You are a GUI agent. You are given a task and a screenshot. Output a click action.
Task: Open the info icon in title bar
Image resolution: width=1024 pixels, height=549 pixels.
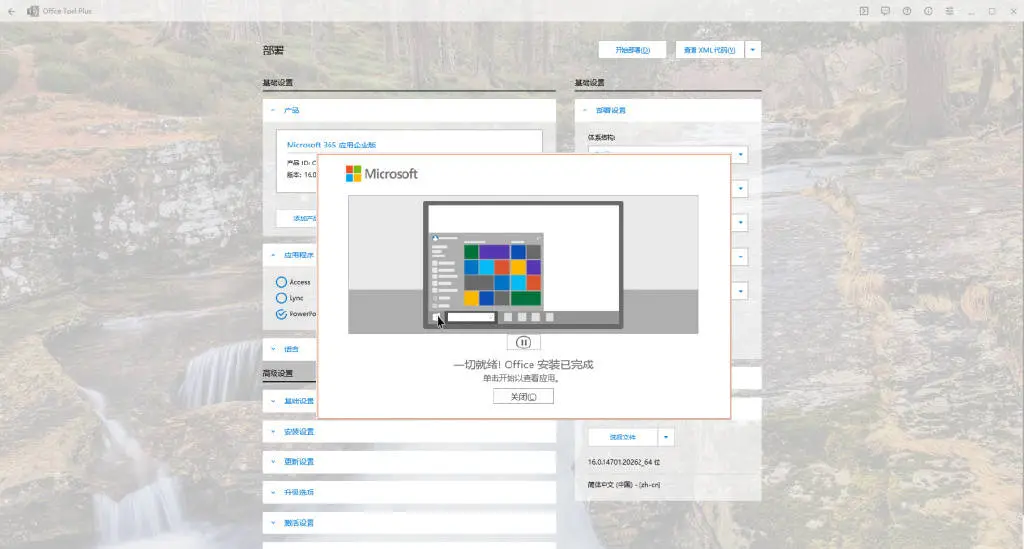point(928,11)
